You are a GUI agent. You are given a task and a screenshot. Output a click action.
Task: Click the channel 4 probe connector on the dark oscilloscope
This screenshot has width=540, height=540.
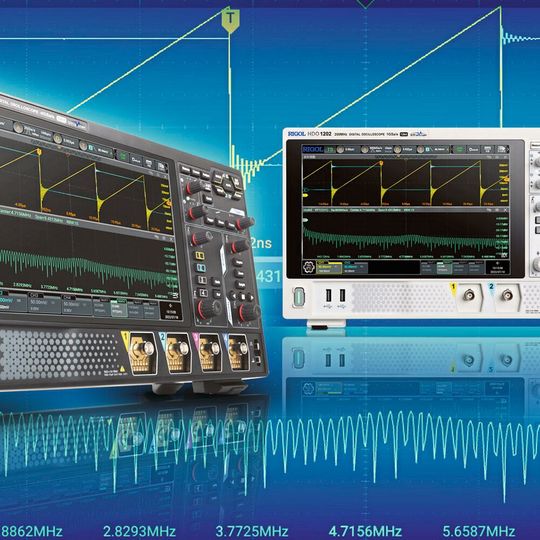pos(239,353)
